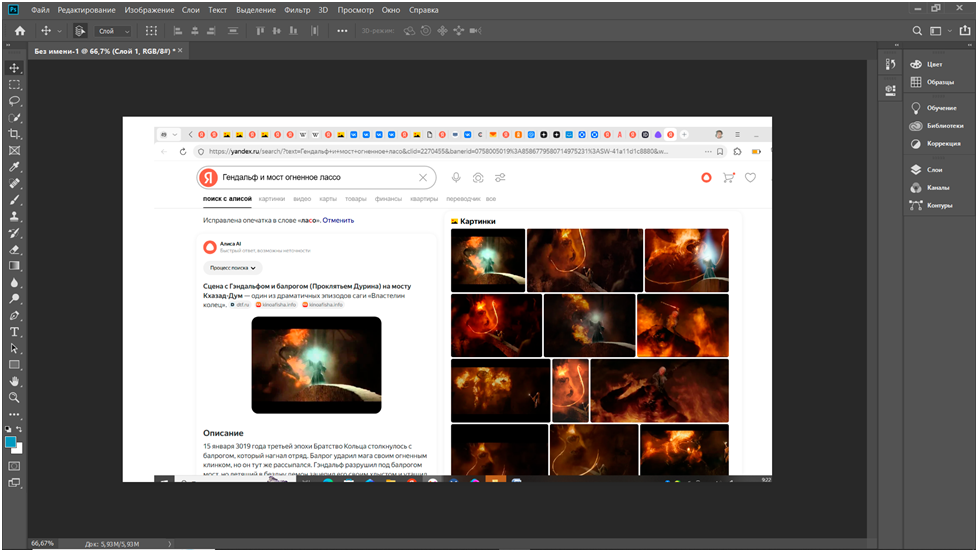Align top edges in options bar
The height and width of the screenshot is (552, 978).
pyautogui.click(x=260, y=31)
